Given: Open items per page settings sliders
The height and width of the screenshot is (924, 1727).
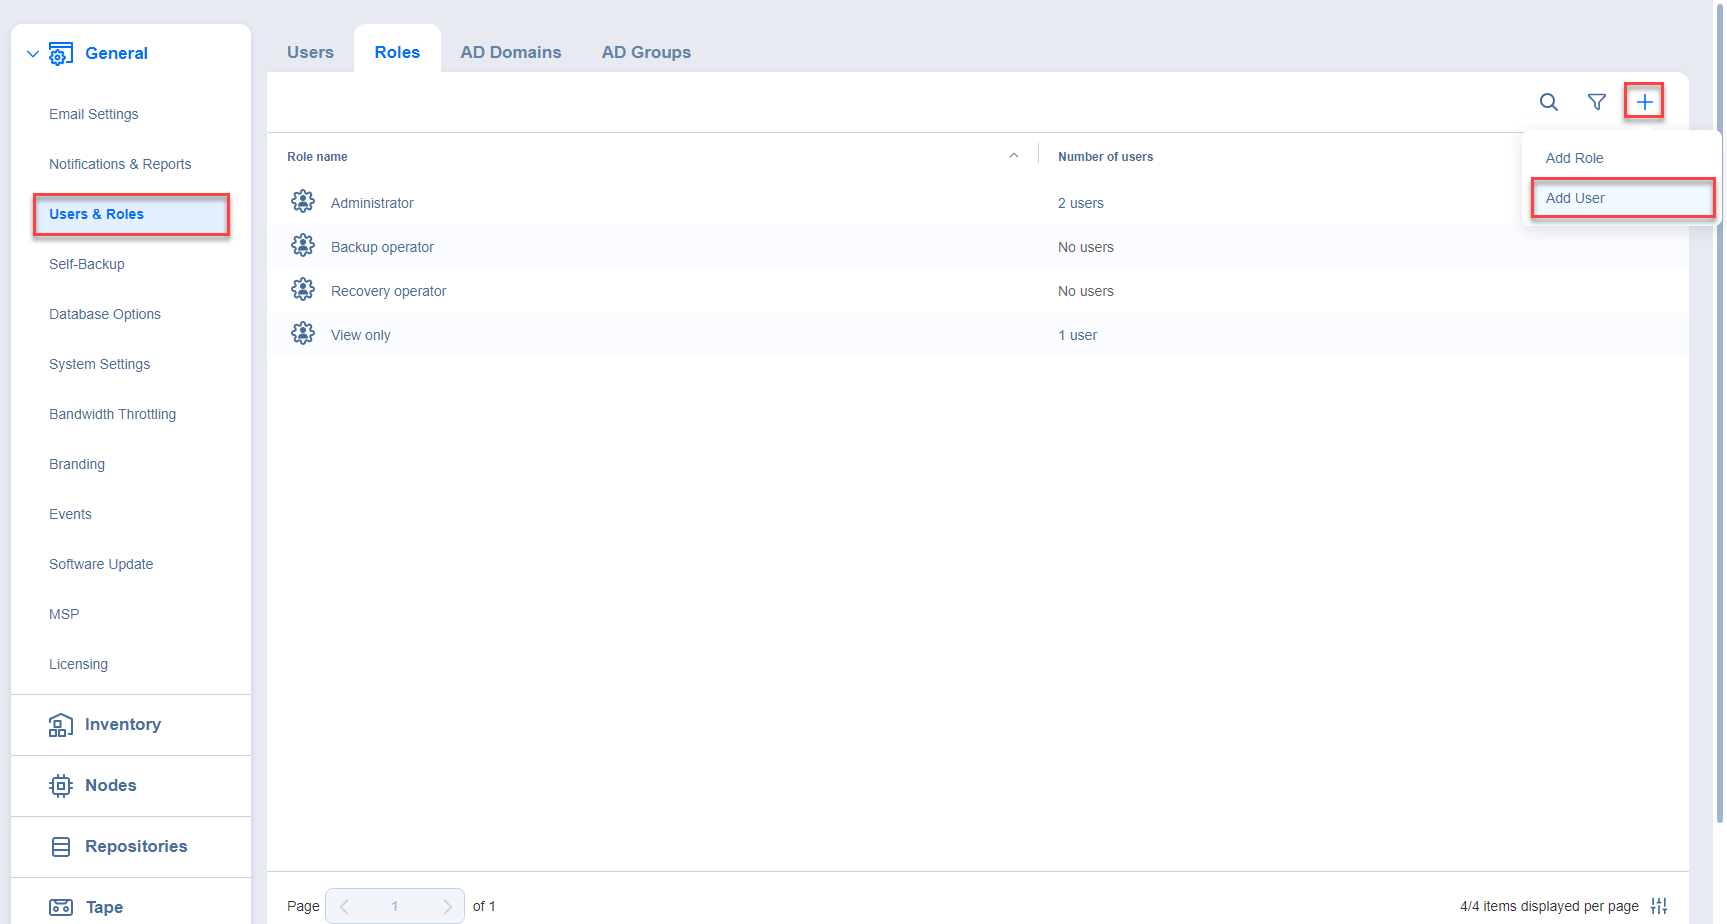Looking at the screenshot, I should coord(1659,906).
